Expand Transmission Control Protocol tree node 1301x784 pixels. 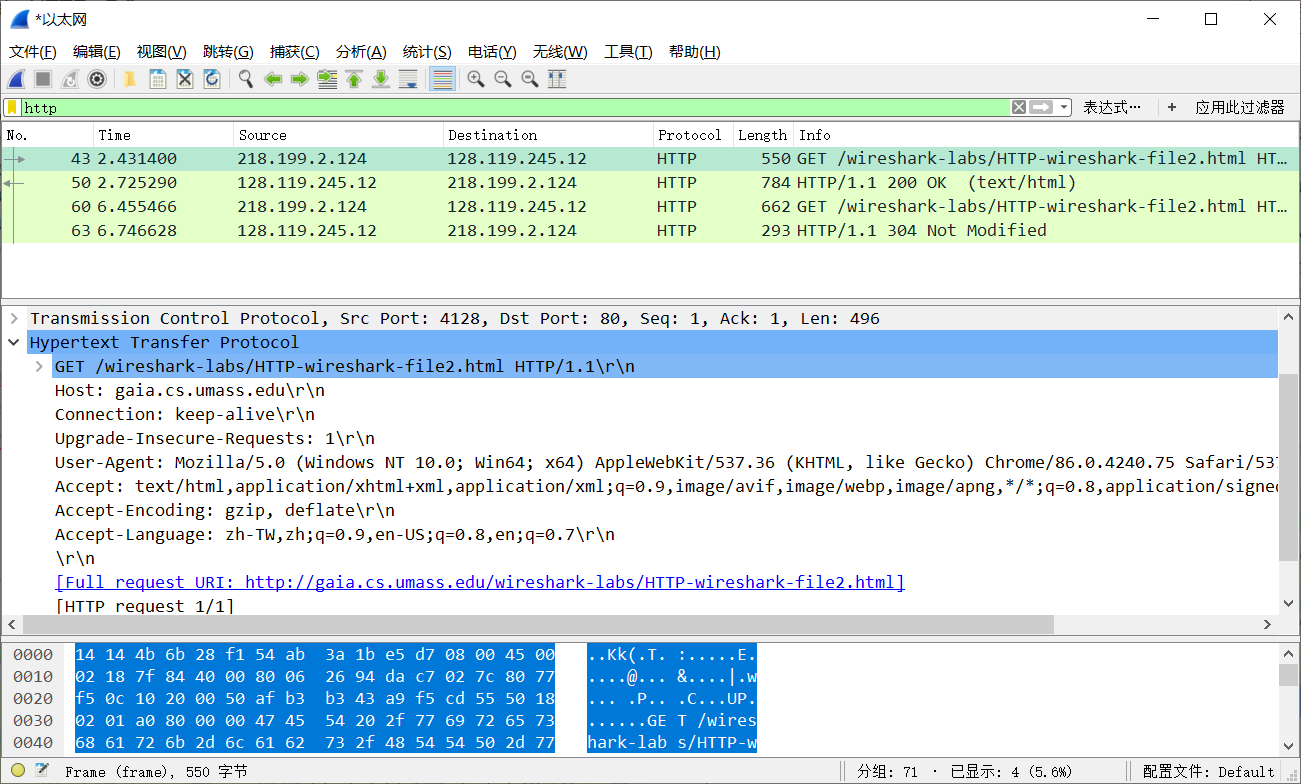14,319
